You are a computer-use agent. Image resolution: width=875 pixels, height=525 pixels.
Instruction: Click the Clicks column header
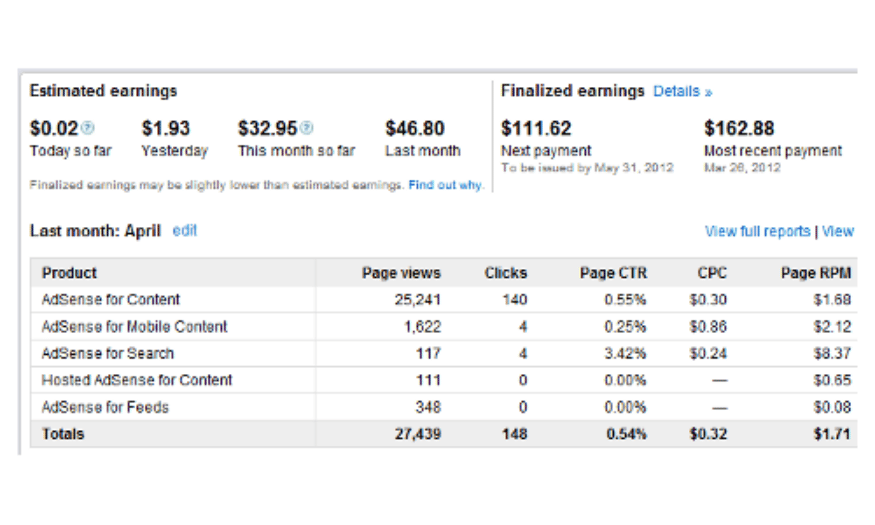[x=506, y=273]
